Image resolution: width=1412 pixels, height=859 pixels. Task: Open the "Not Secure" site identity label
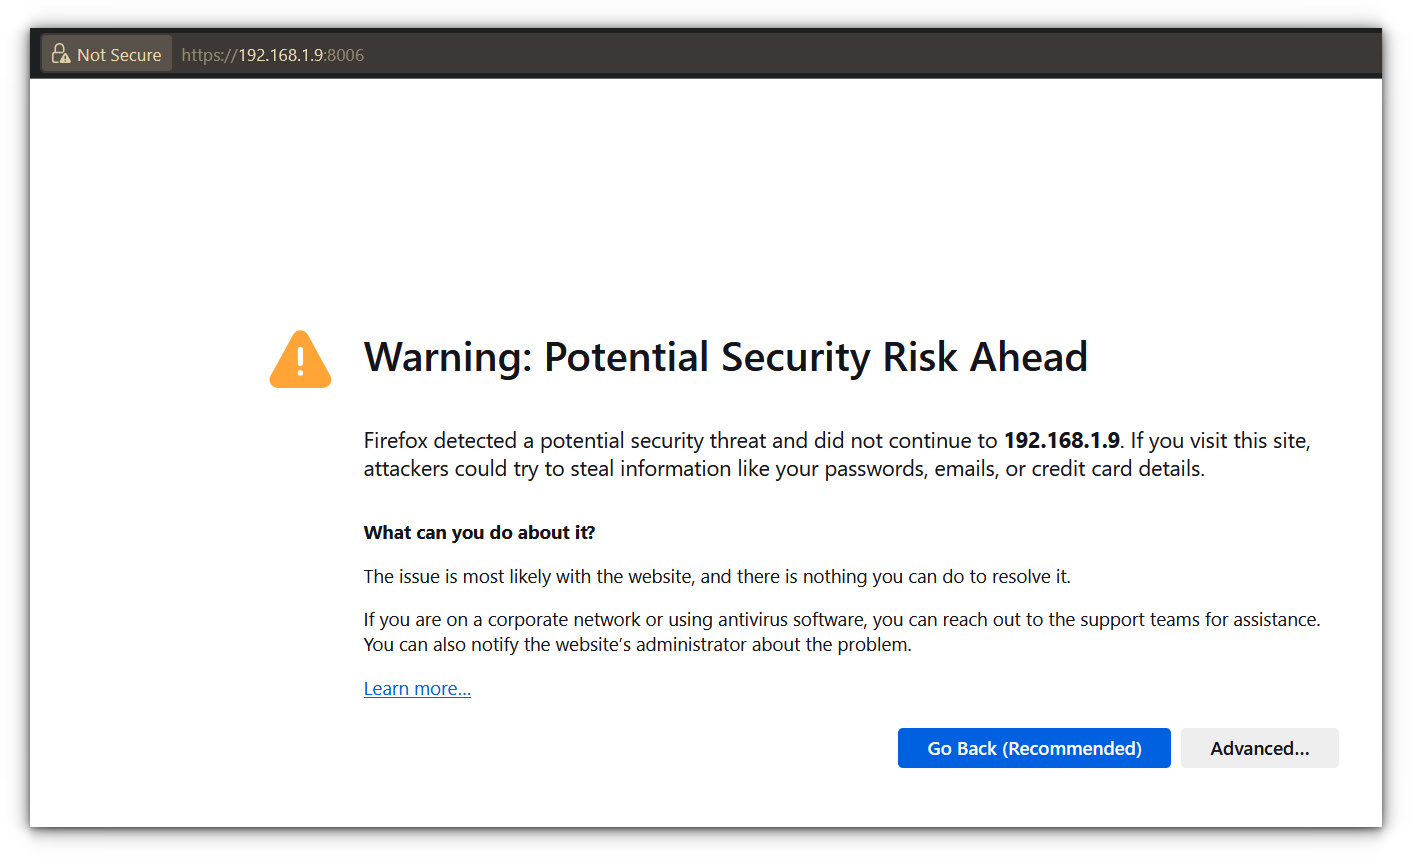(119, 55)
